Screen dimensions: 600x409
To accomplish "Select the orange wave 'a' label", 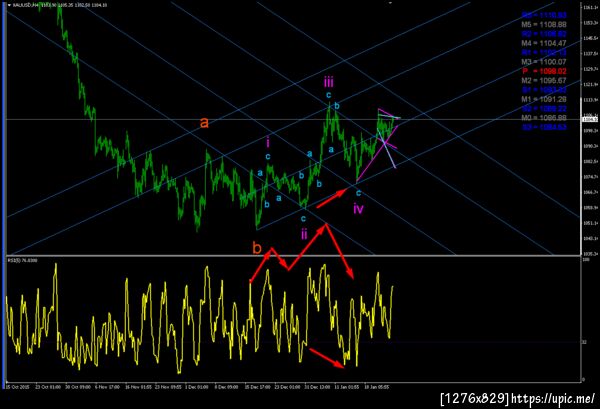I will (204, 123).
